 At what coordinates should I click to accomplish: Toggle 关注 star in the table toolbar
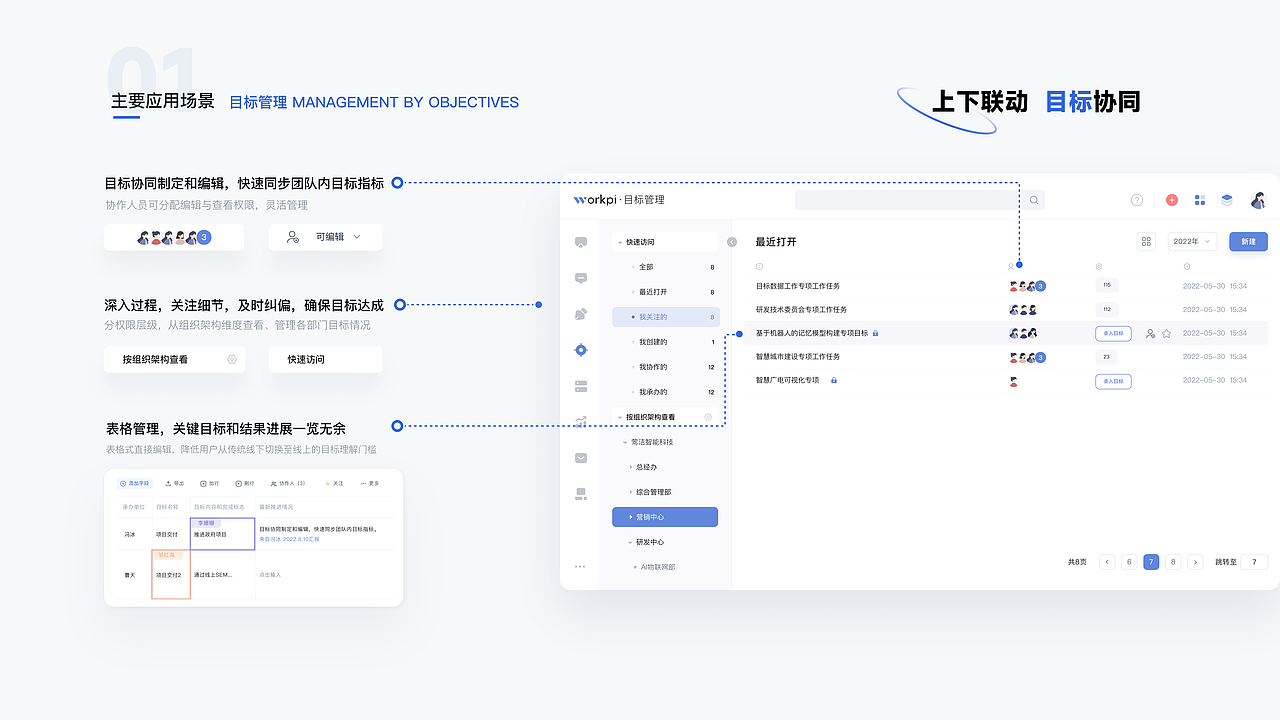[x=334, y=484]
